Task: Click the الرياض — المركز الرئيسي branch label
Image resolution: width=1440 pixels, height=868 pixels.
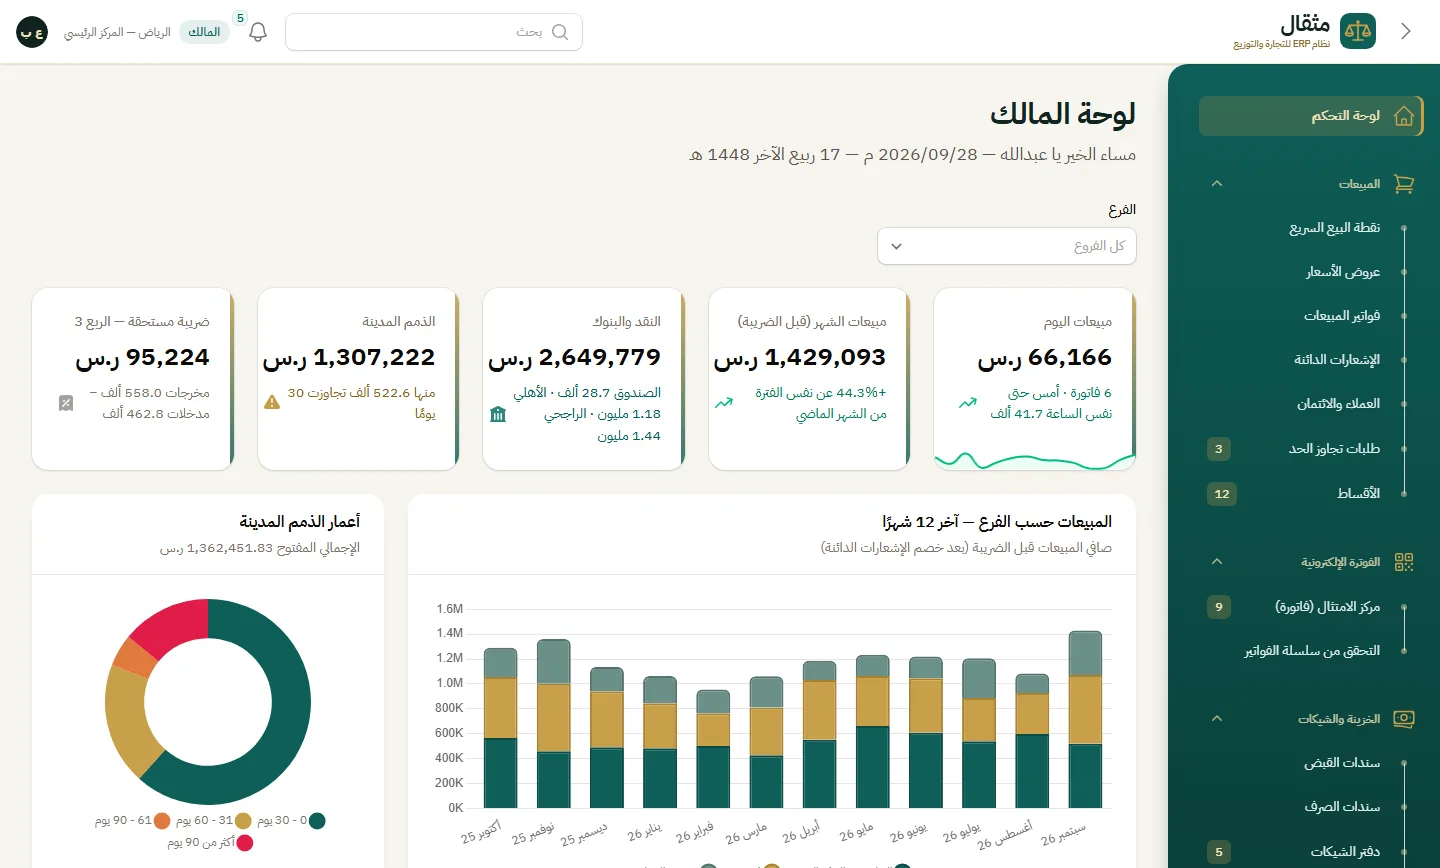Action: coord(117,32)
